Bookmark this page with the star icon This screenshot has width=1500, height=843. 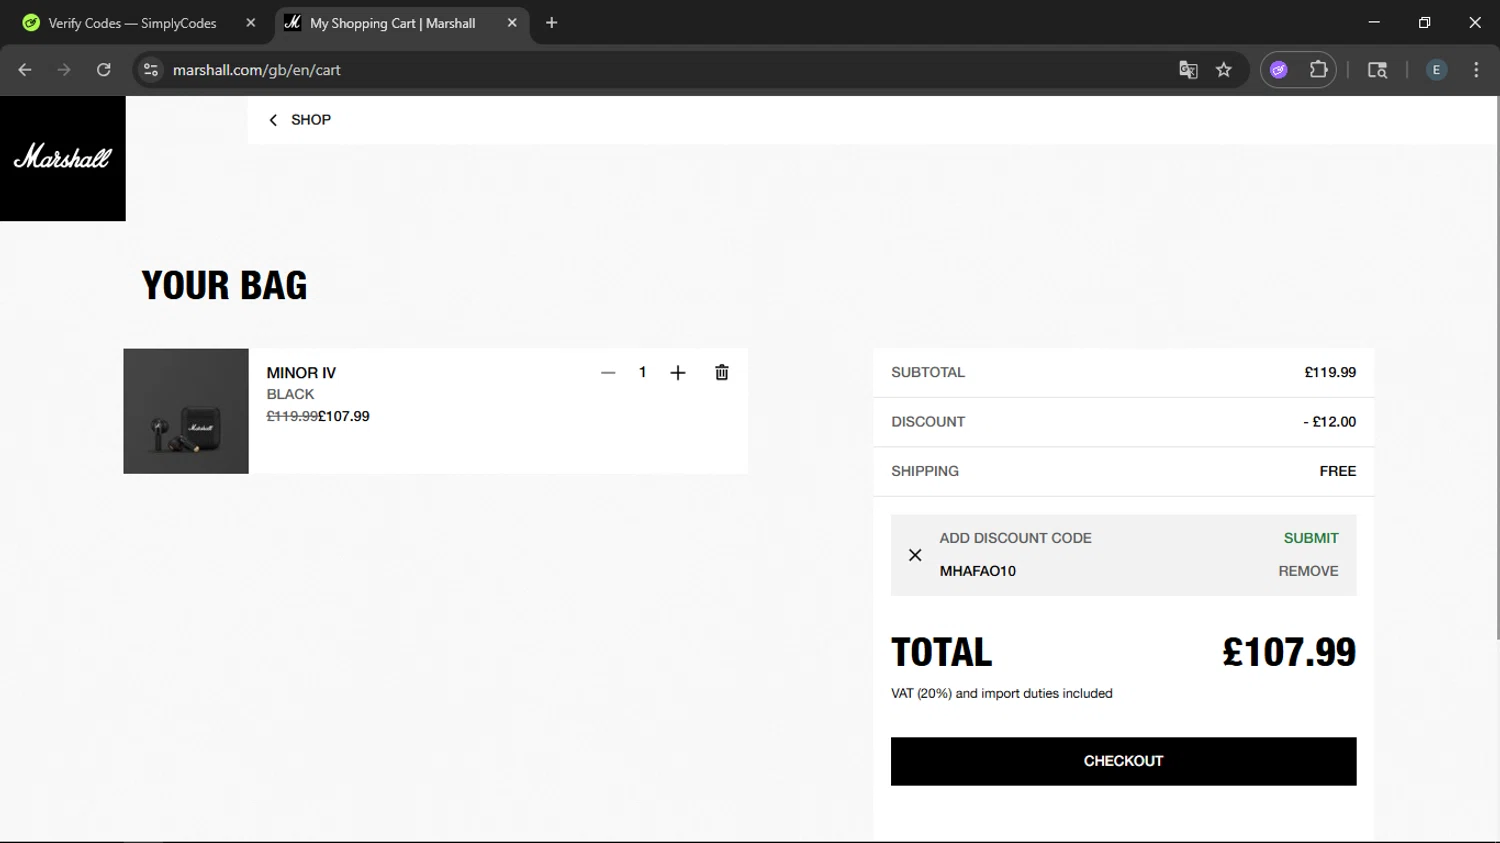[x=1224, y=70]
